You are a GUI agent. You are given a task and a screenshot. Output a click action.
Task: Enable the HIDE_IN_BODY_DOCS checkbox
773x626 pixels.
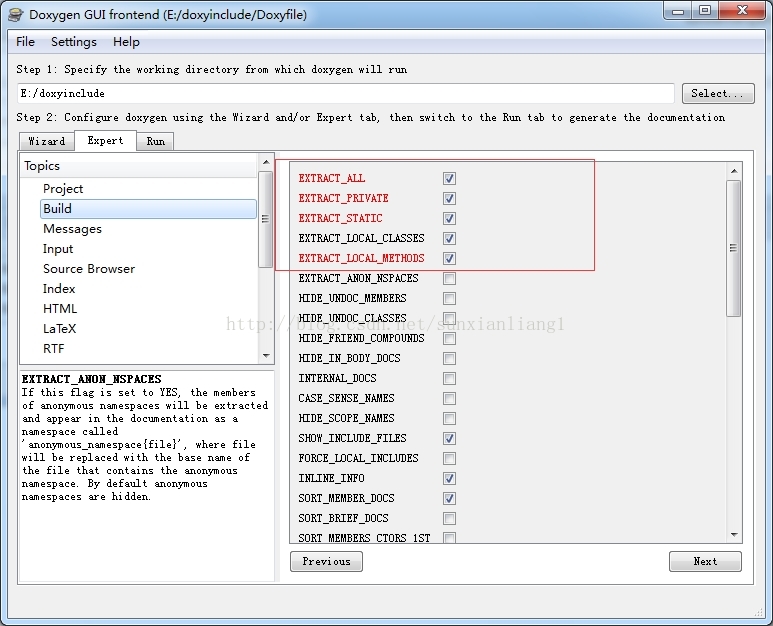click(x=449, y=358)
